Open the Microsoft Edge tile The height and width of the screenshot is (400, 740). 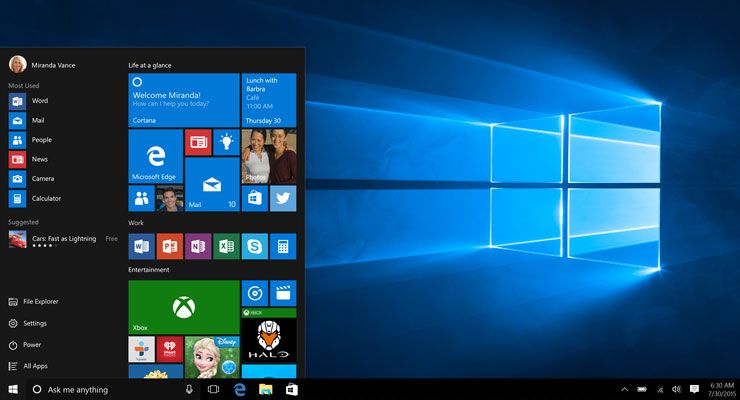(x=155, y=156)
